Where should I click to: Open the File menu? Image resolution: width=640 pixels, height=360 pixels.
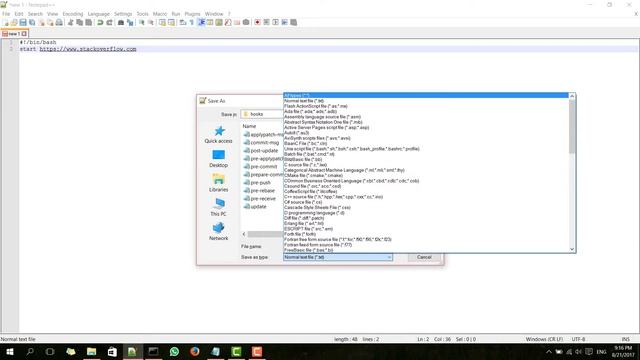click(6, 14)
